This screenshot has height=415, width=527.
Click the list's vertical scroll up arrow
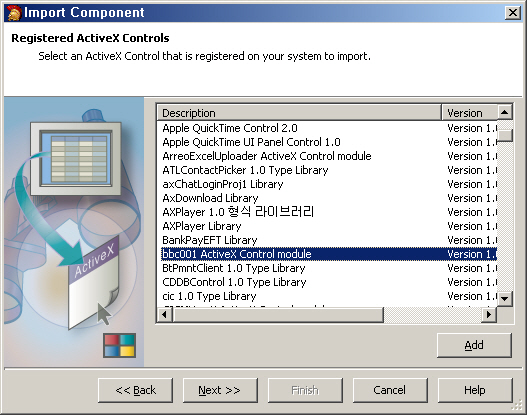click(504, 112)
